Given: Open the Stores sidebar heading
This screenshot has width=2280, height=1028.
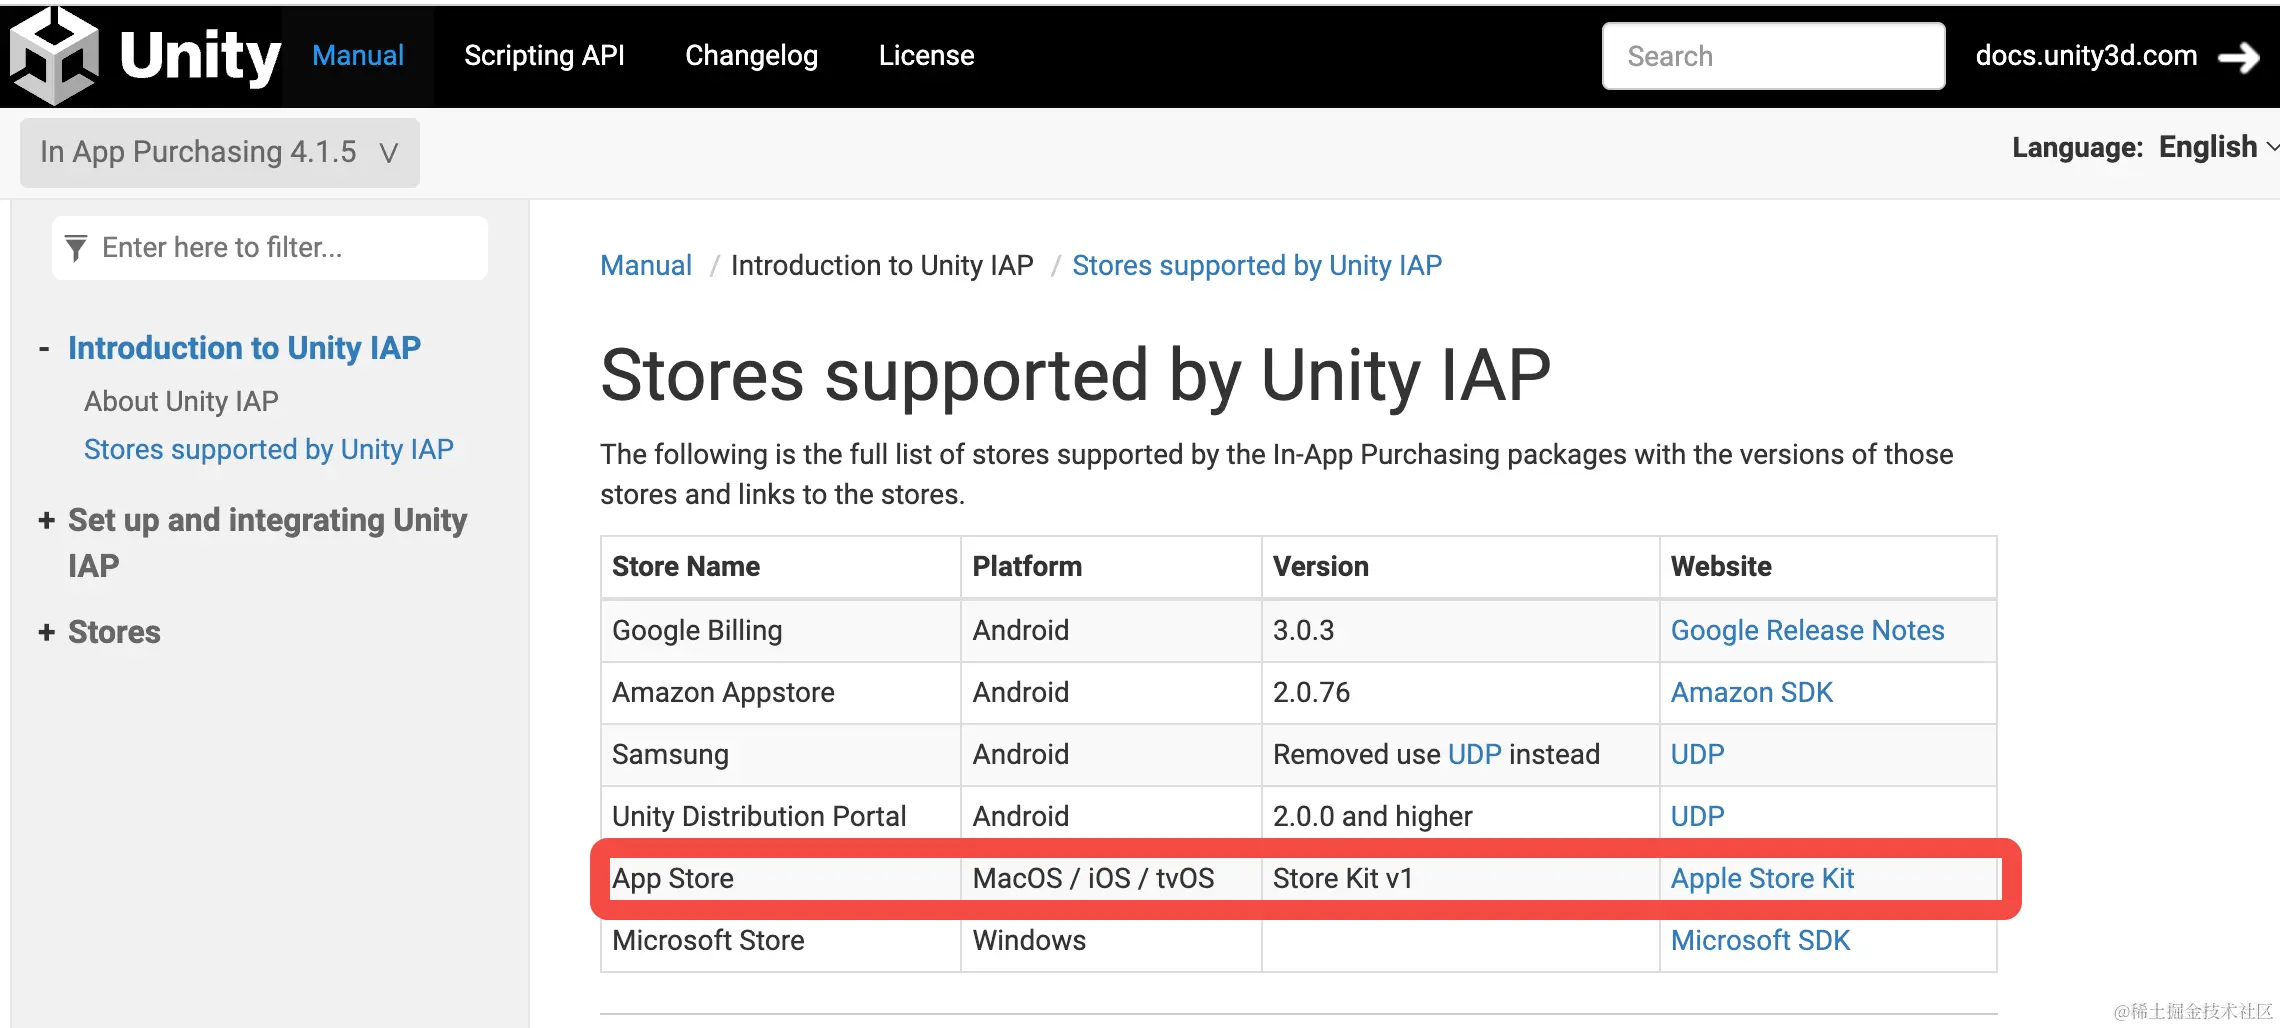Looking at the screenshot, I should [114, 632].
